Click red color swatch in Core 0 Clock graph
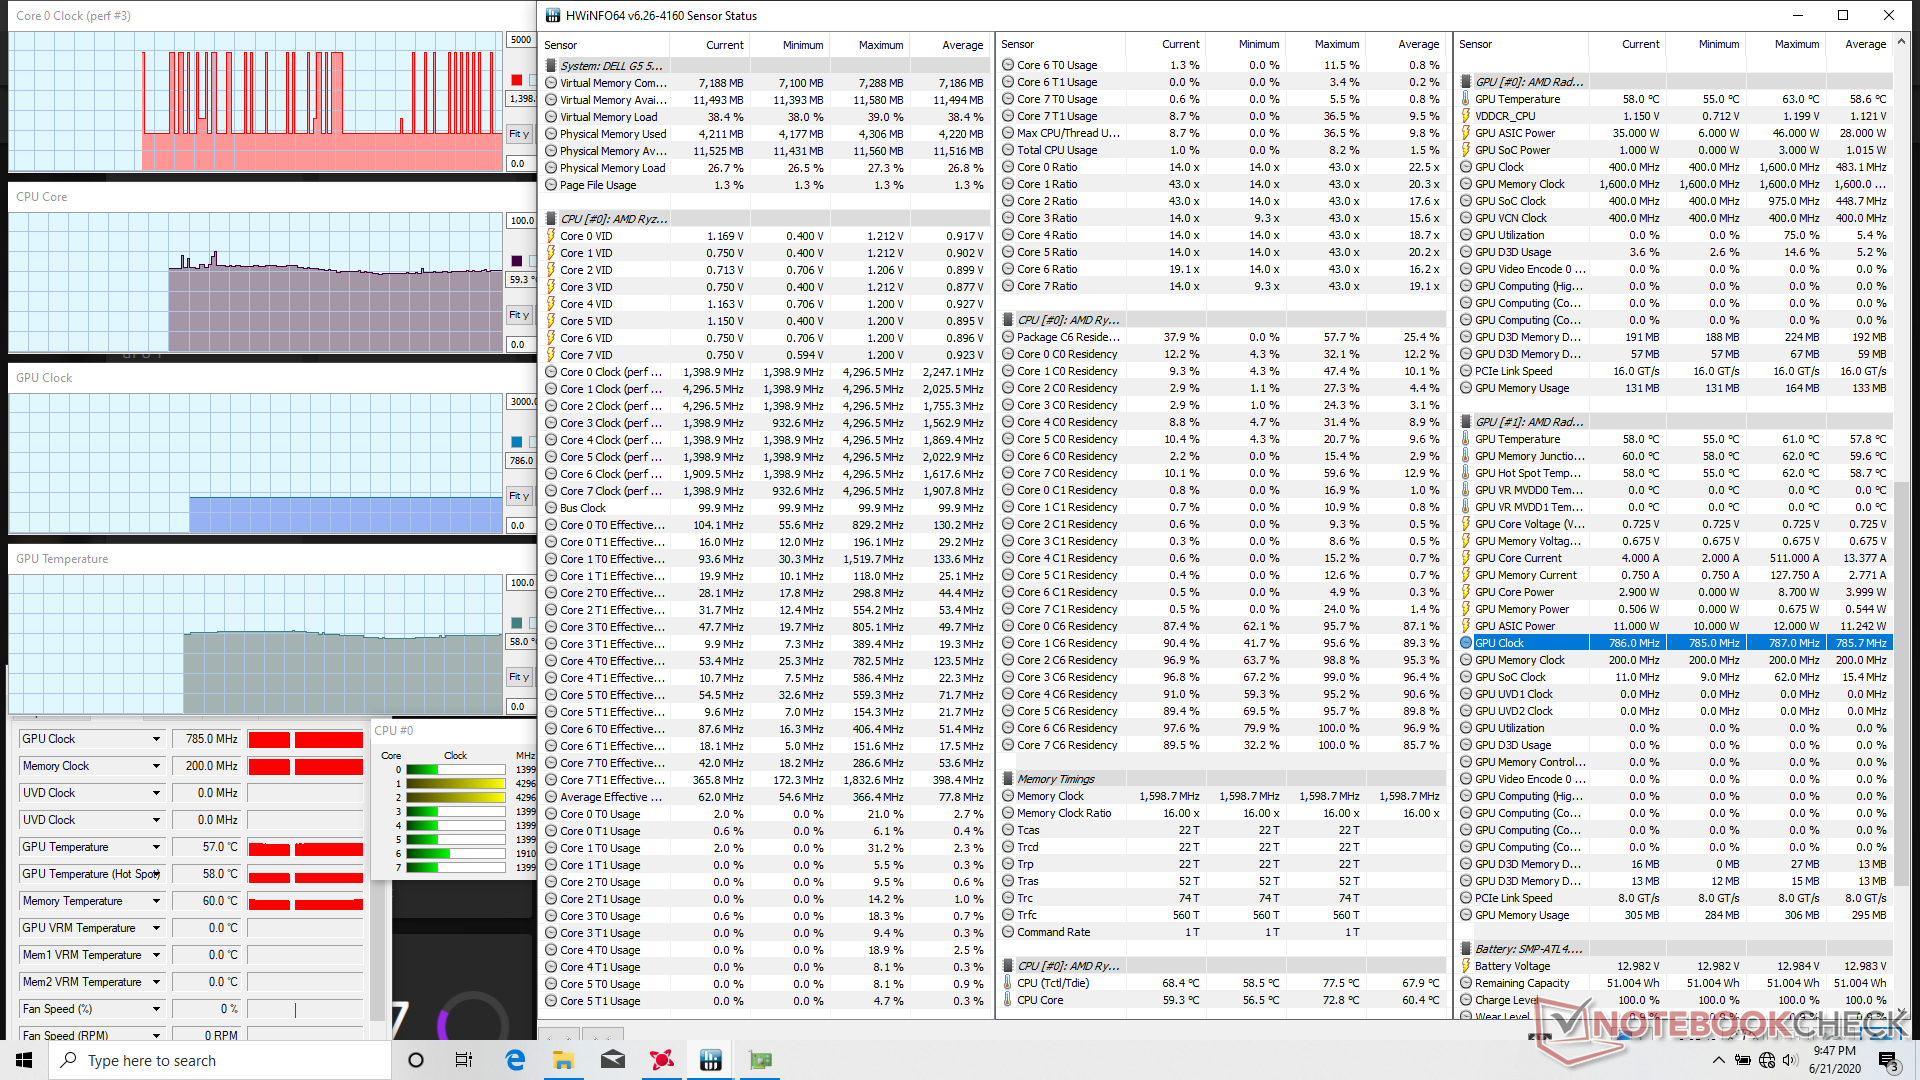1920x1080 pixels. [516, 80]
